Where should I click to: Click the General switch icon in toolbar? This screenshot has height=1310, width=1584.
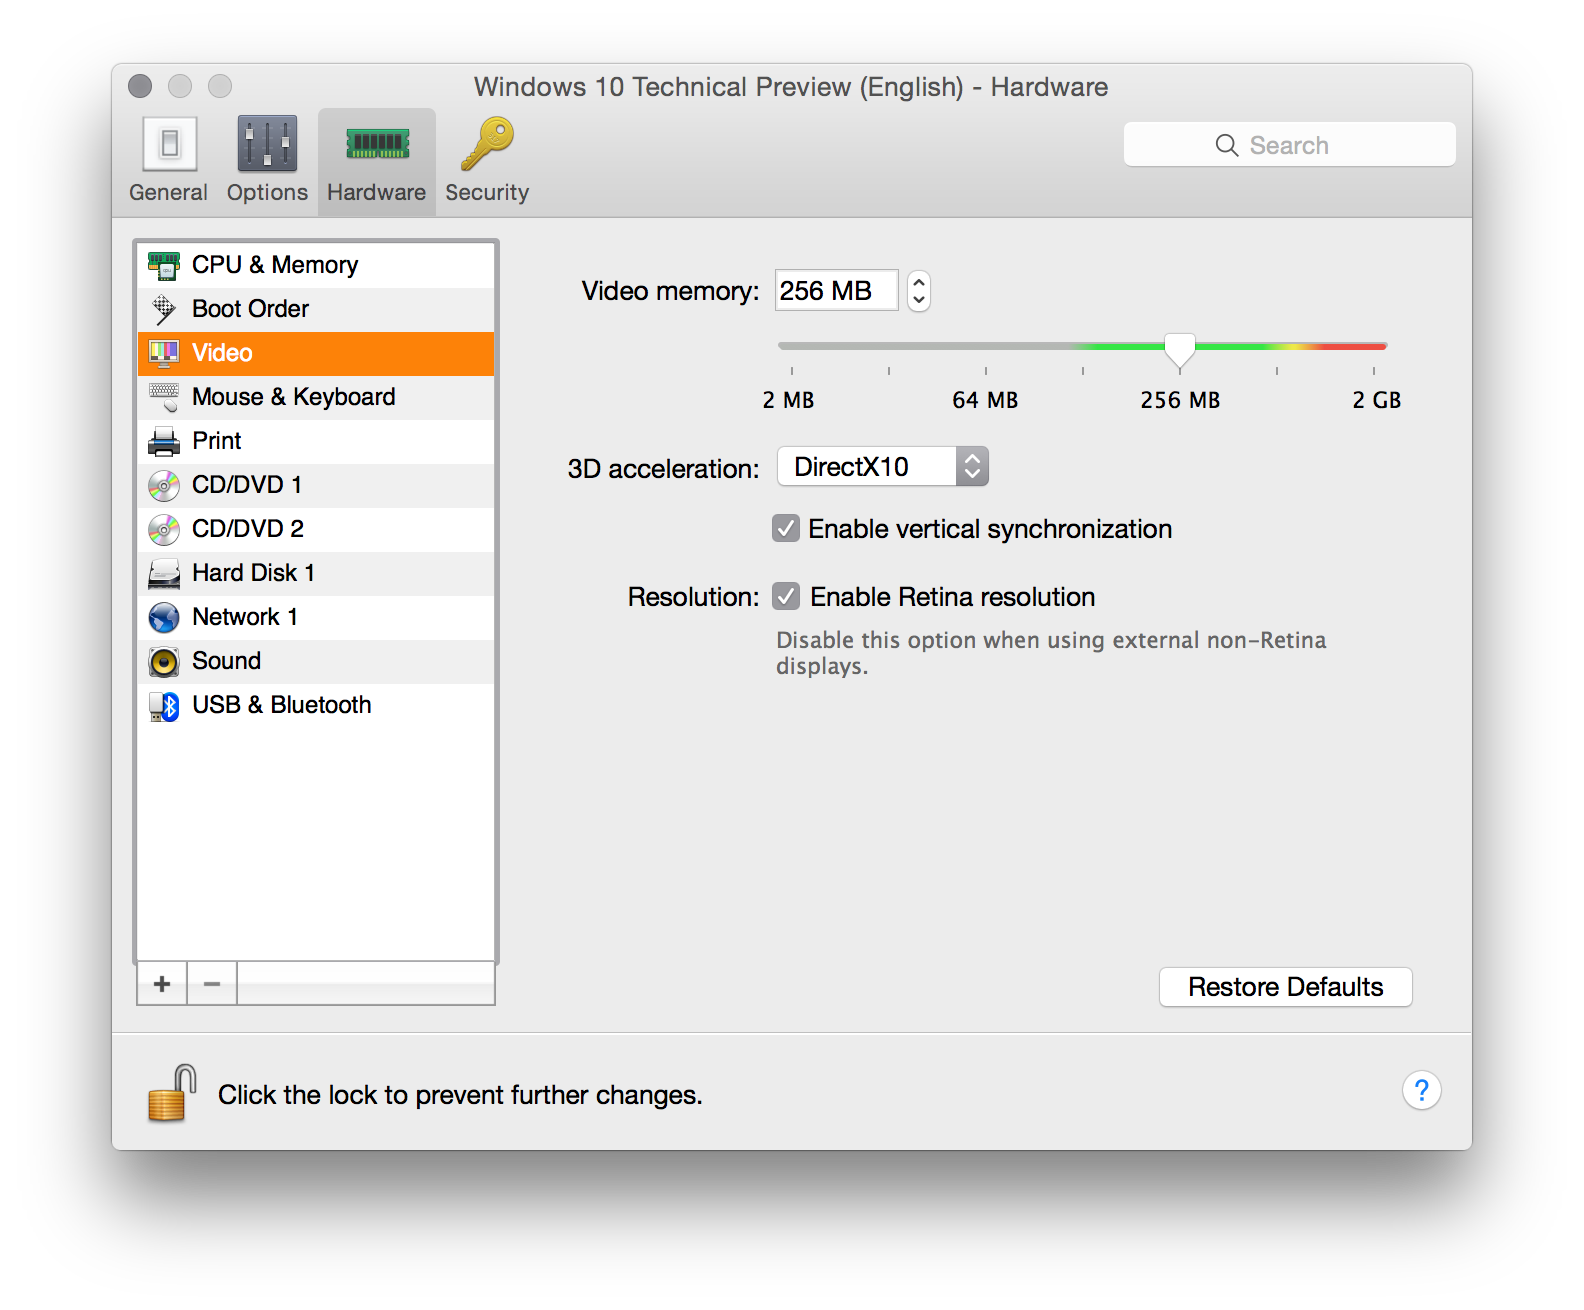point(169,145)
